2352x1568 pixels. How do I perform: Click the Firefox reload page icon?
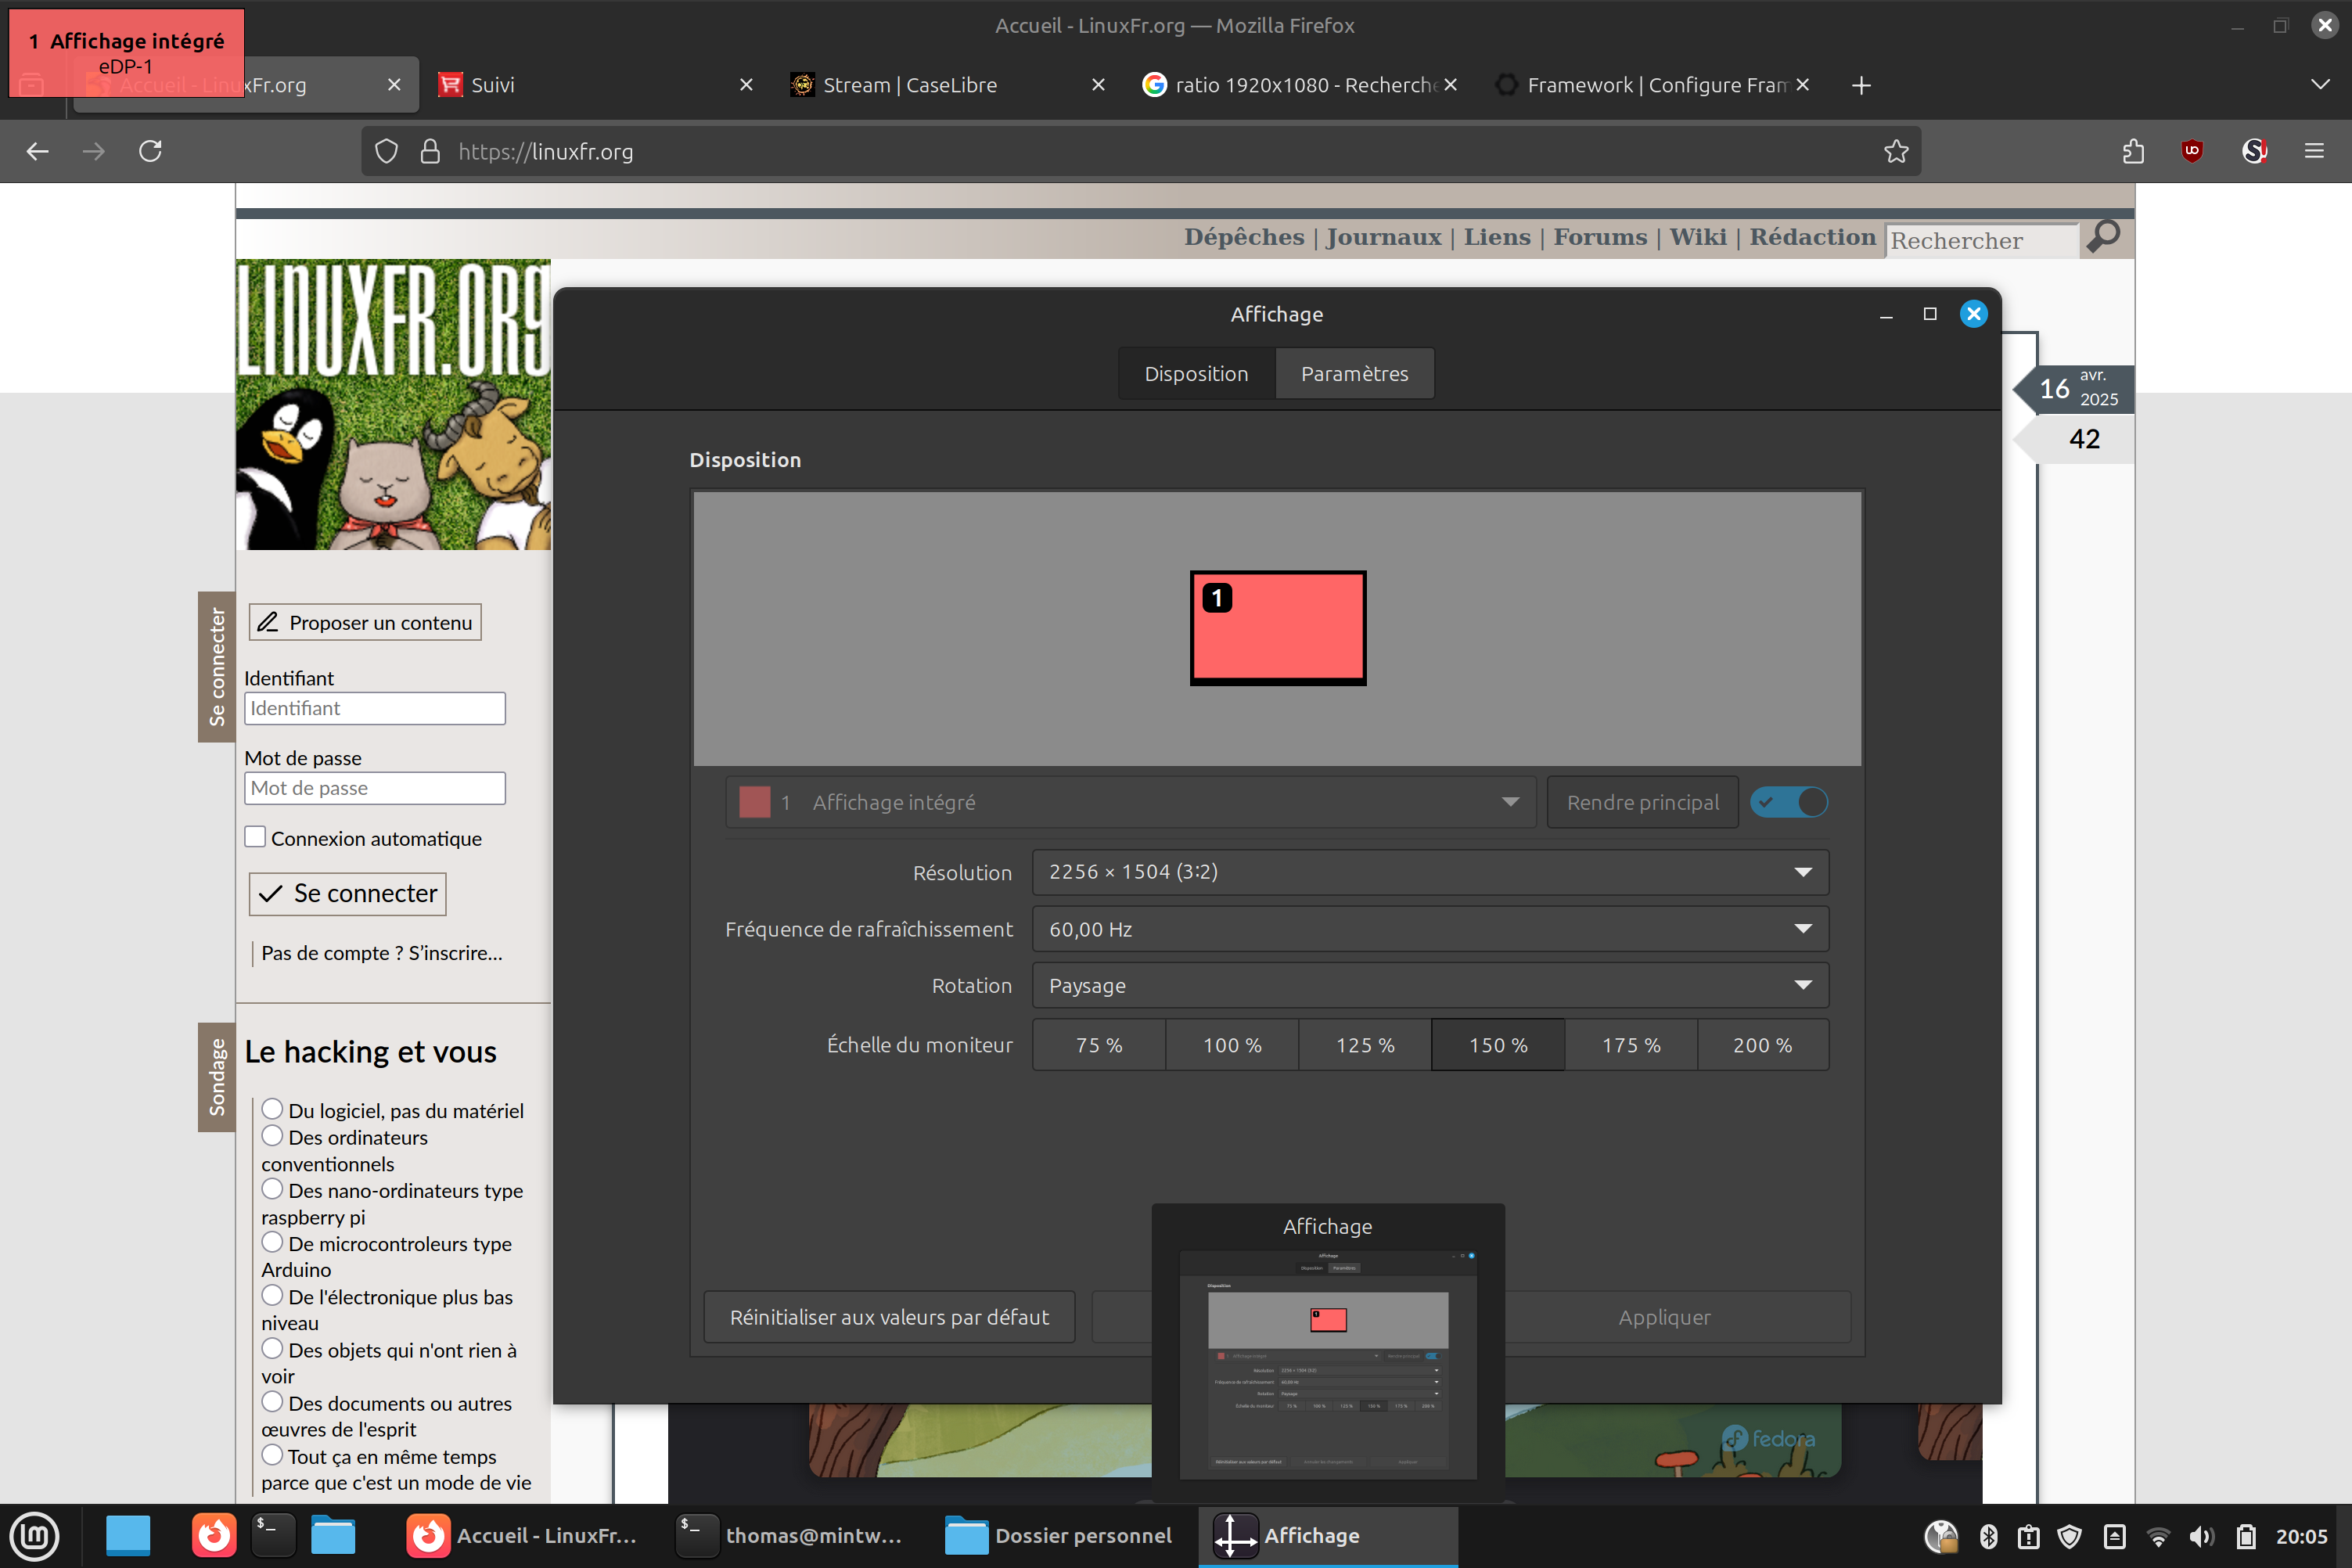(x=150, y=151)
